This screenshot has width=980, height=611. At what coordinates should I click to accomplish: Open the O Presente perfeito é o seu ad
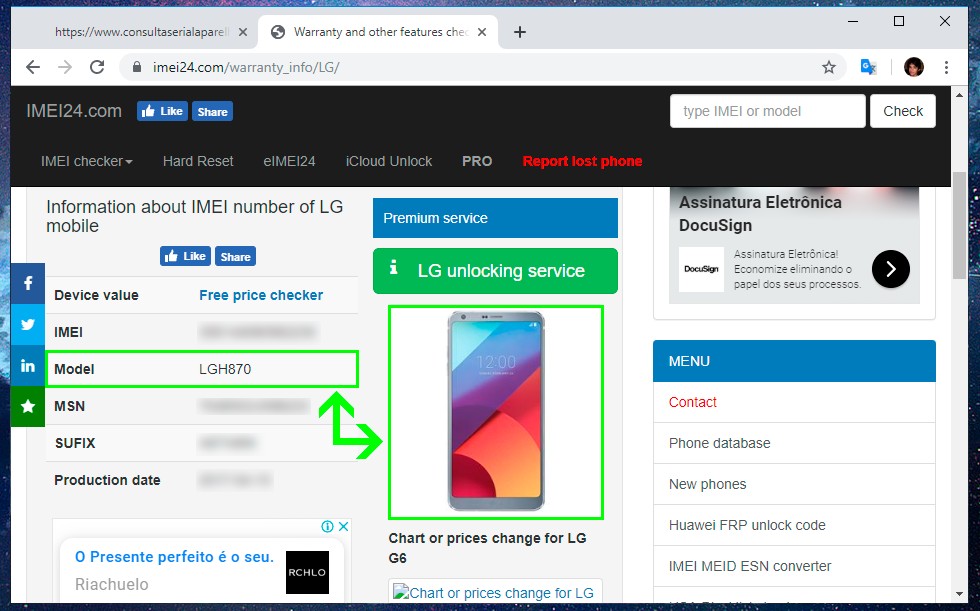pos(174,557)
